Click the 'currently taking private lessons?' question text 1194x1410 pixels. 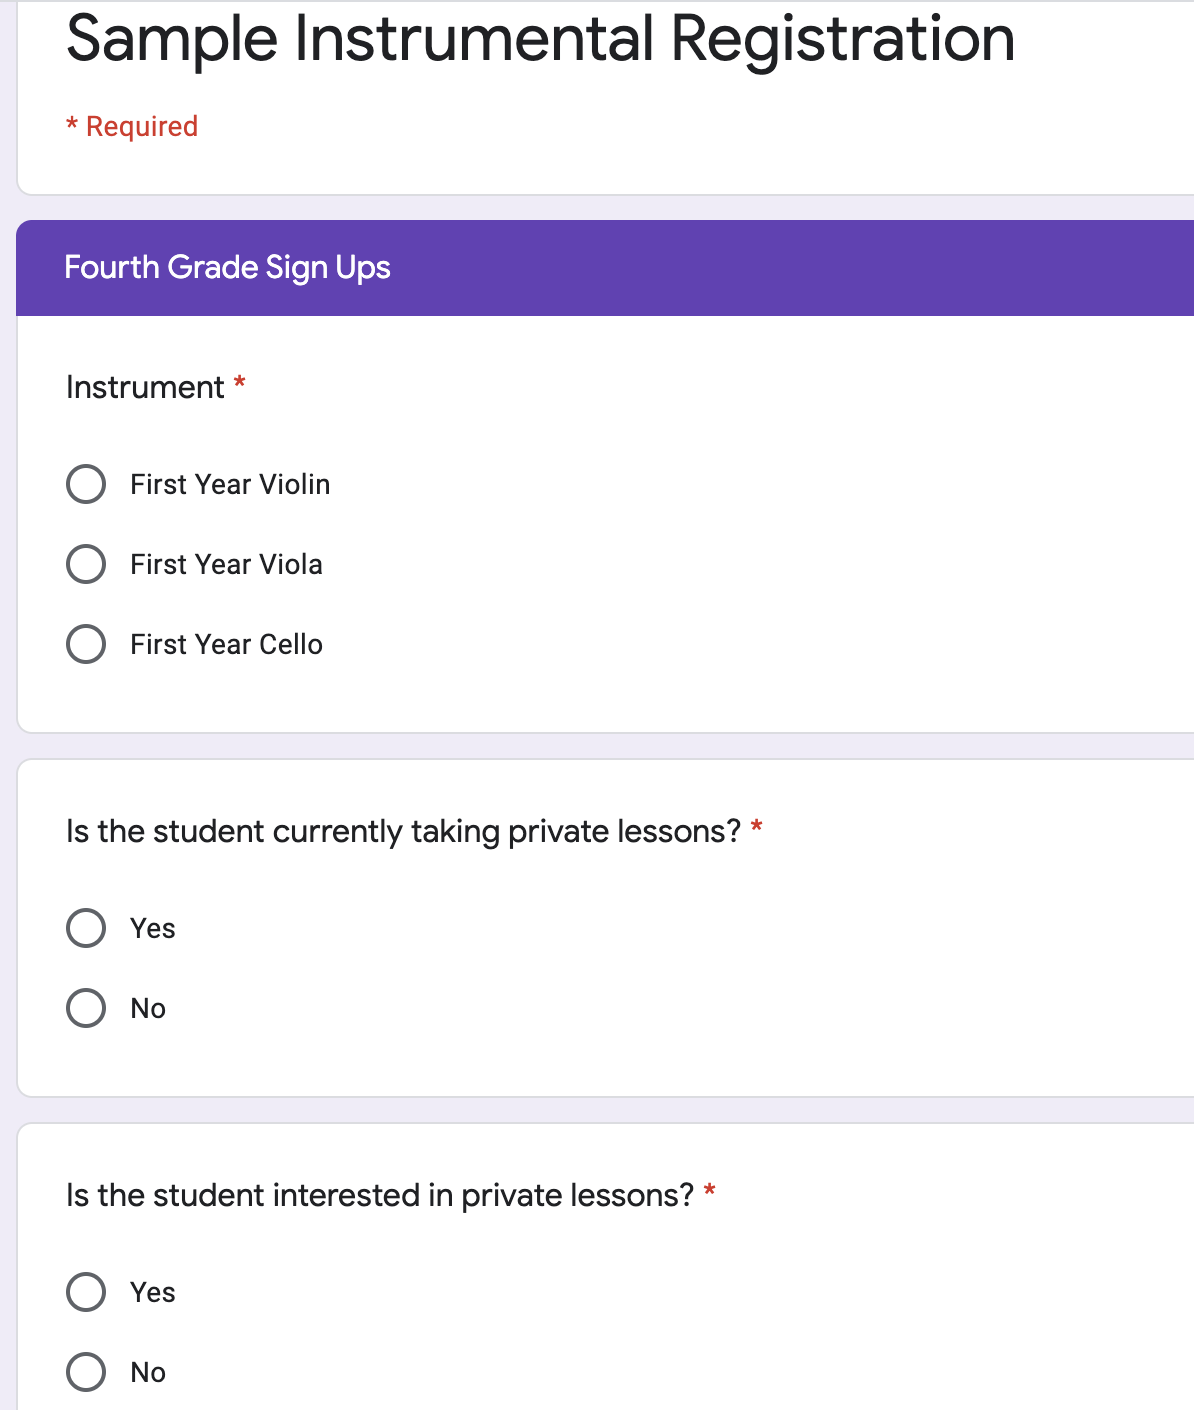403,831
